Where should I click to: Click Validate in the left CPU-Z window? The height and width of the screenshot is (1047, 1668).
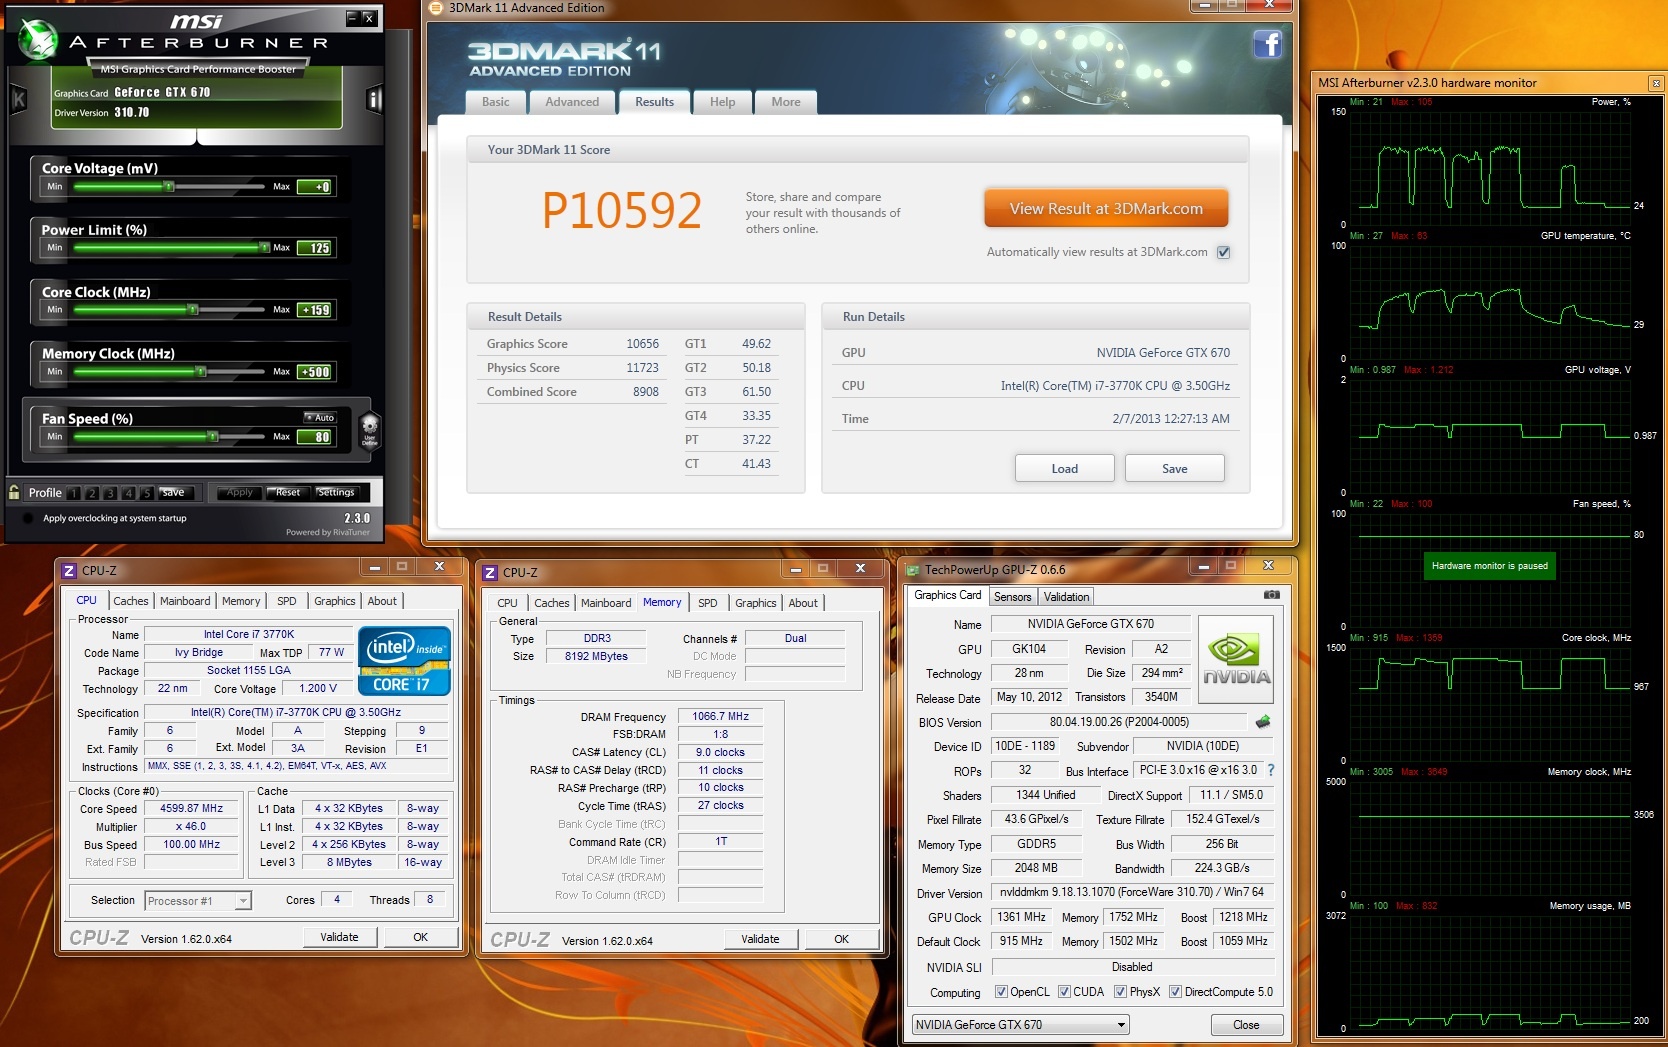(339, 937)
